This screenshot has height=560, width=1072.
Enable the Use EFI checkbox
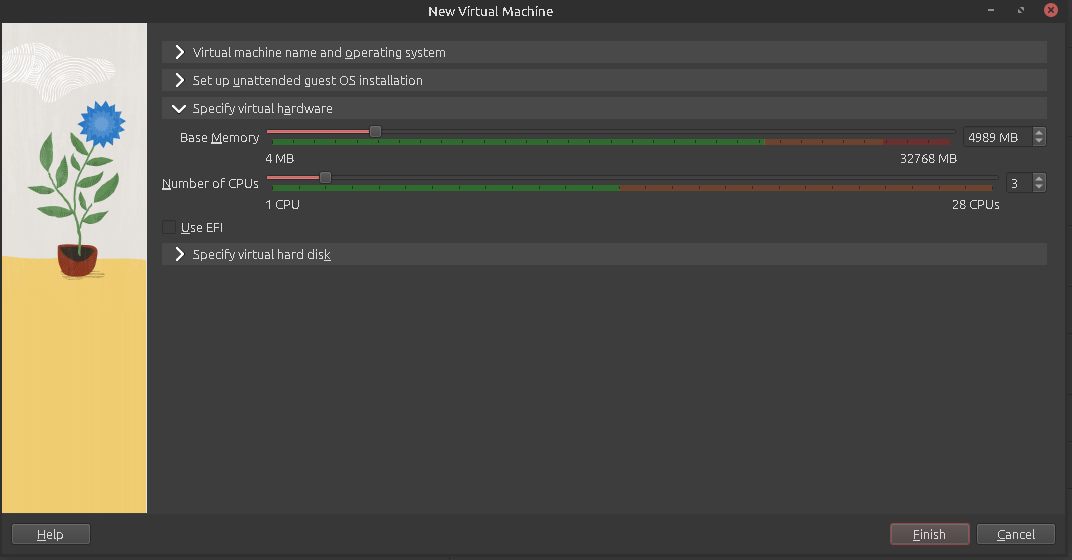(169, 228)
